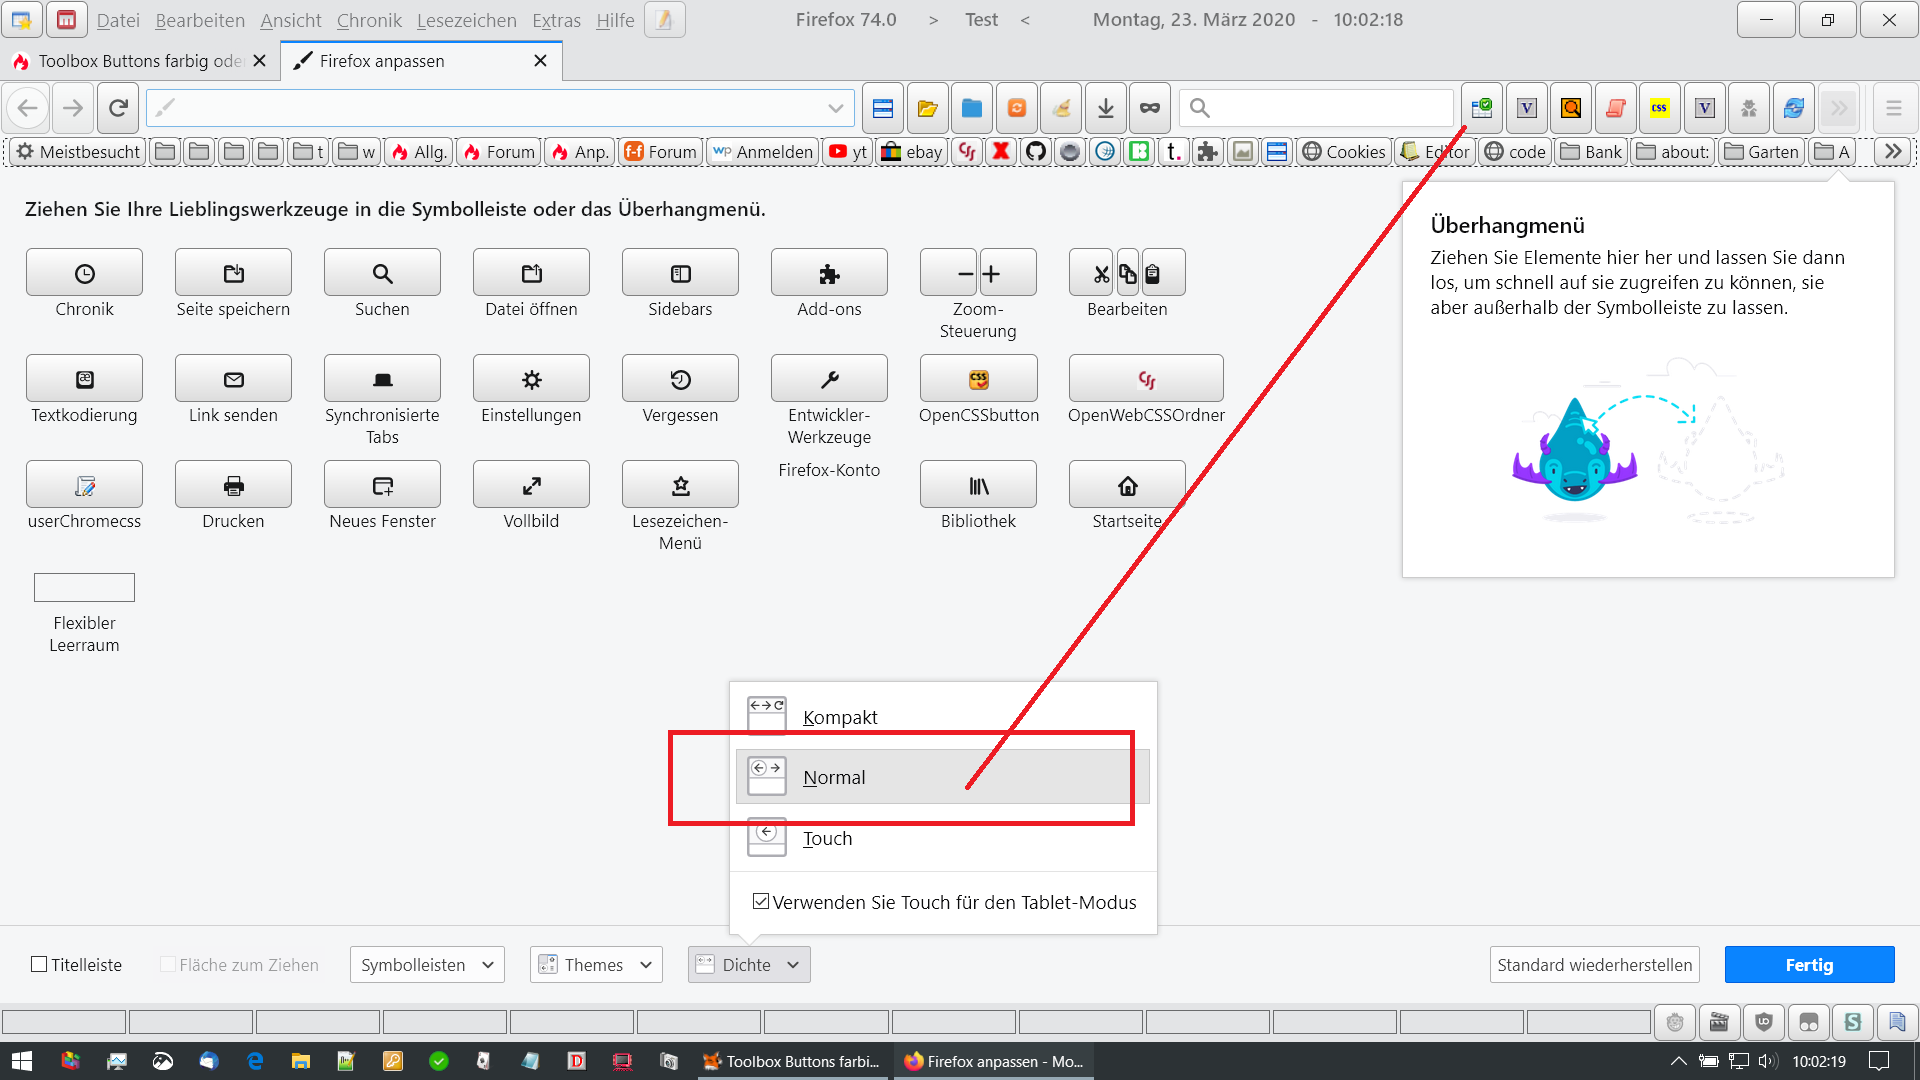Click the Add-ons puzzle icon

pyautogui.click(x=829, y=273)
